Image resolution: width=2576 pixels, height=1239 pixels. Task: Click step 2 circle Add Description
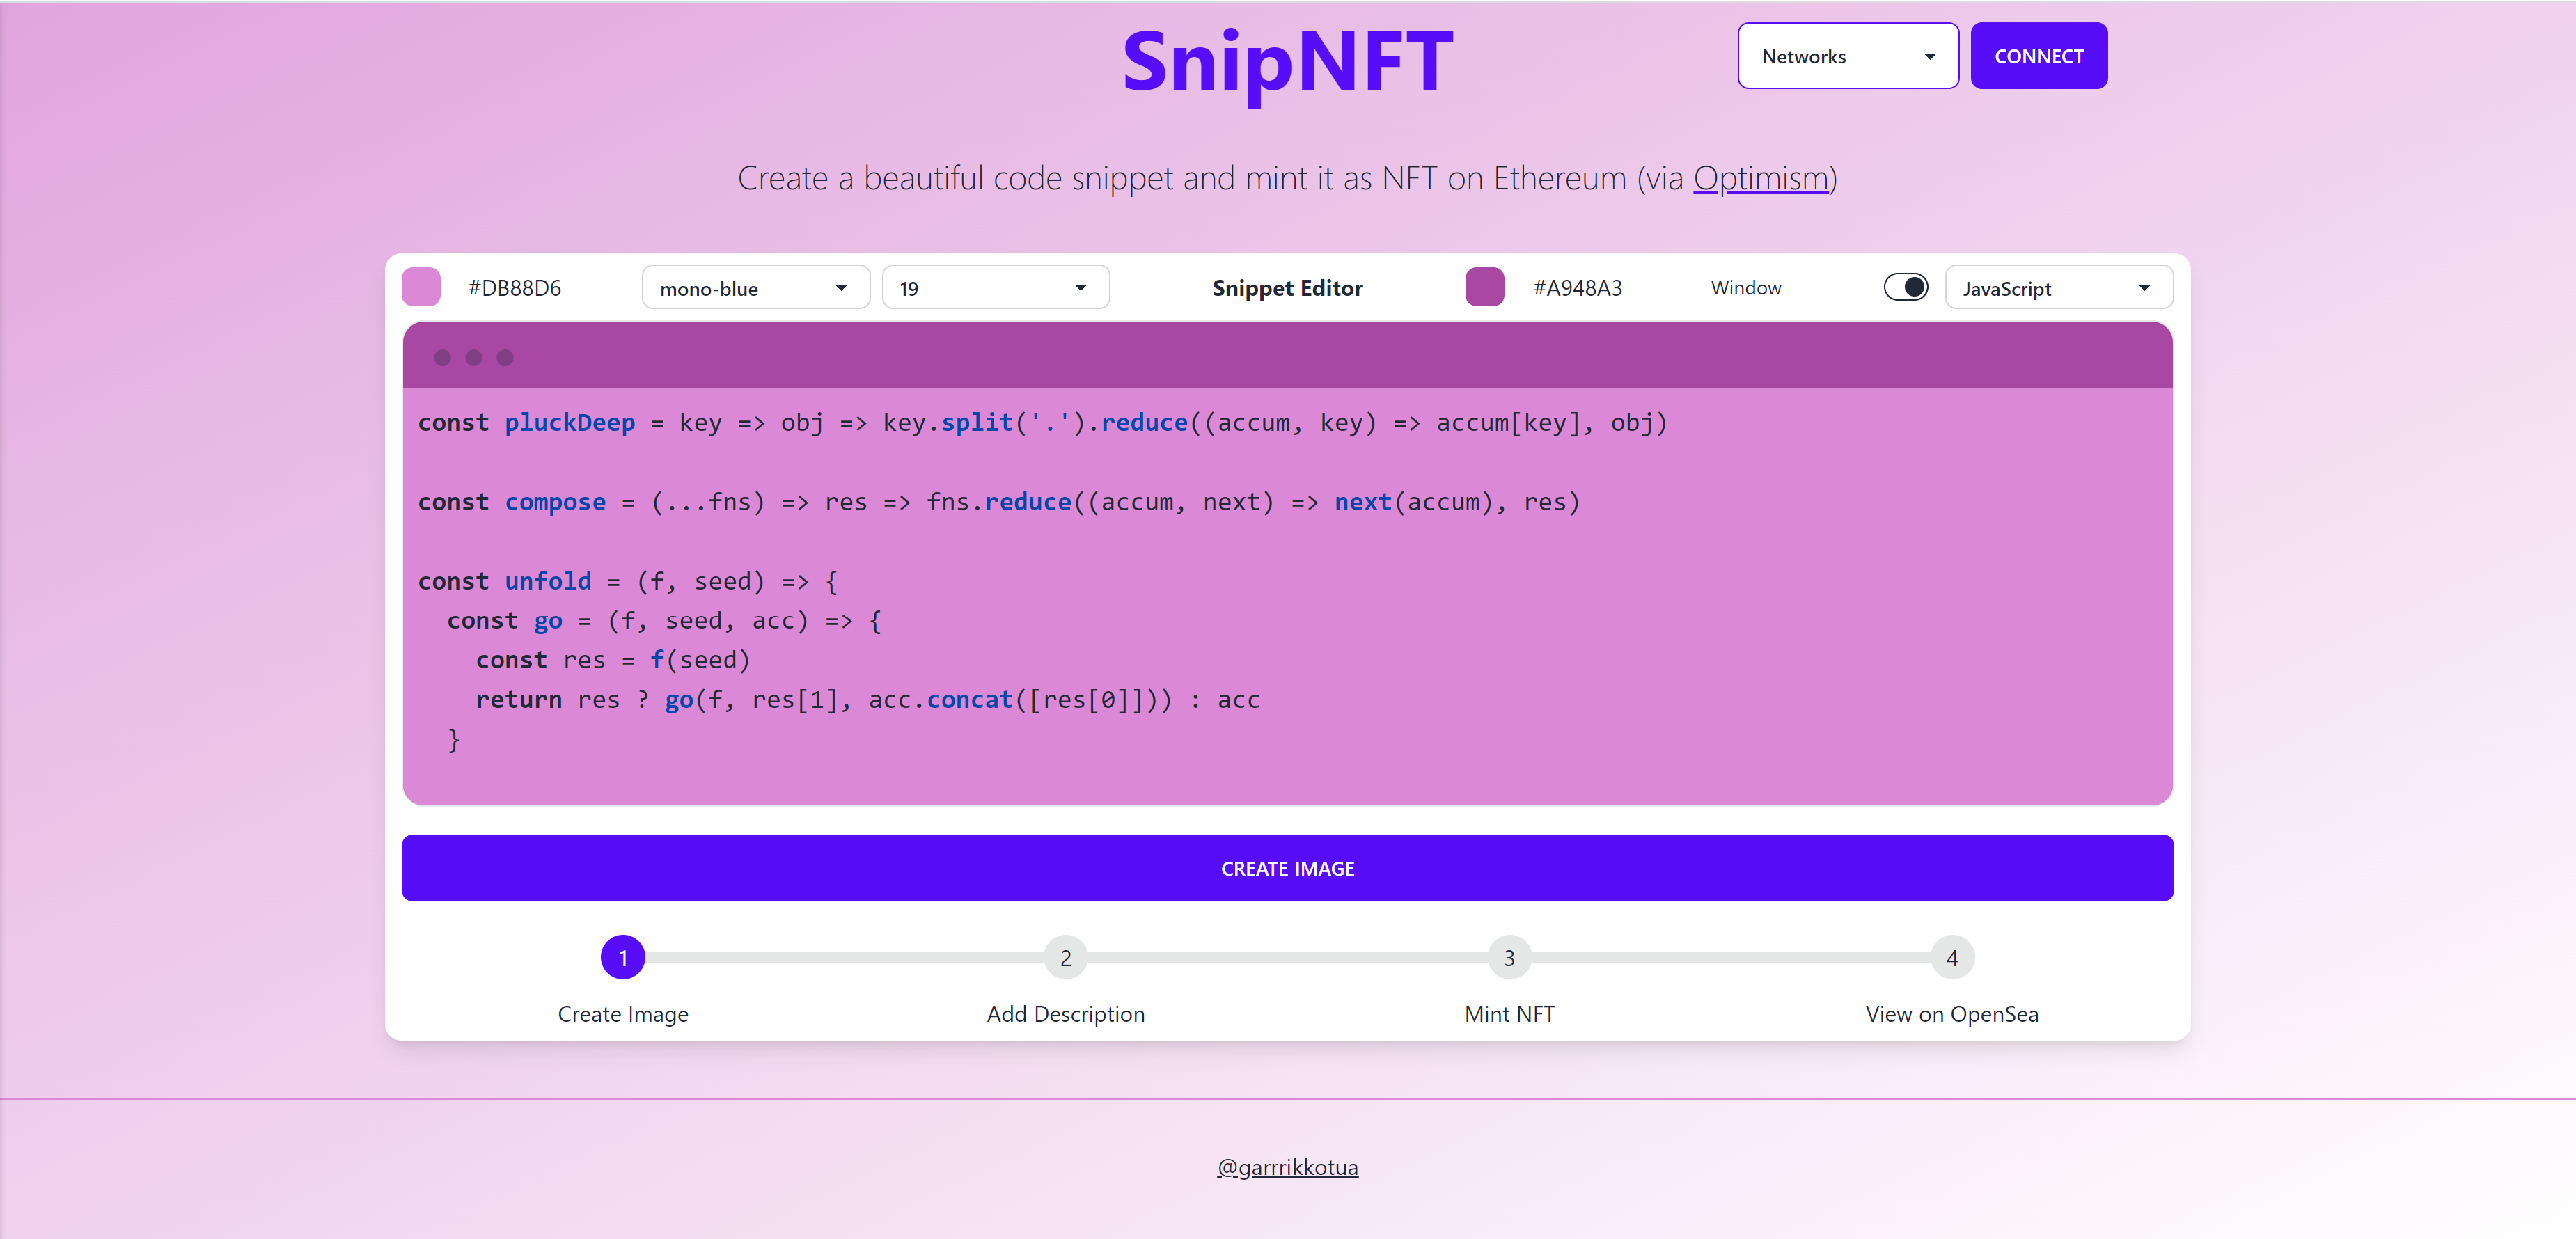1066,958
